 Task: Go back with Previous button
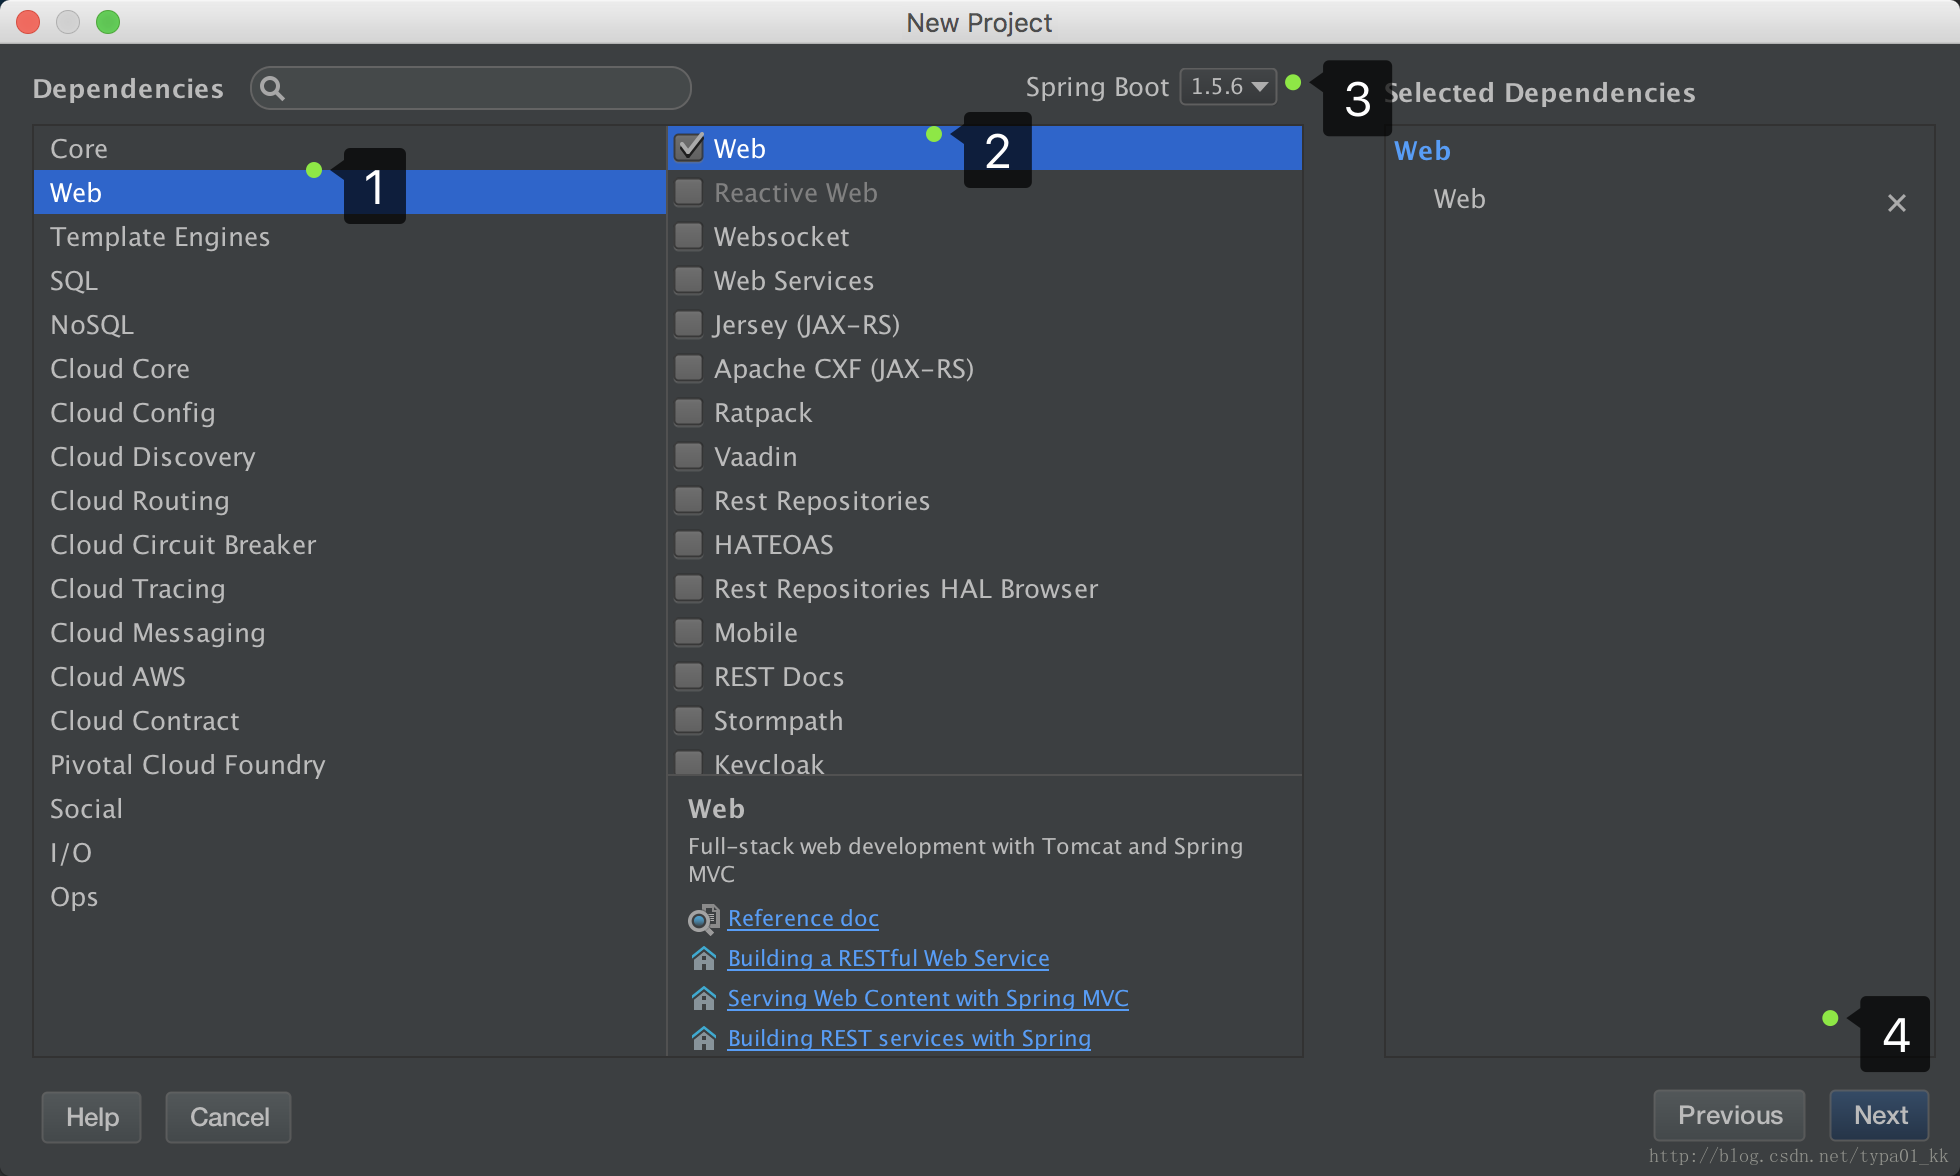pyautogui.click(x=1729, y=1115)
